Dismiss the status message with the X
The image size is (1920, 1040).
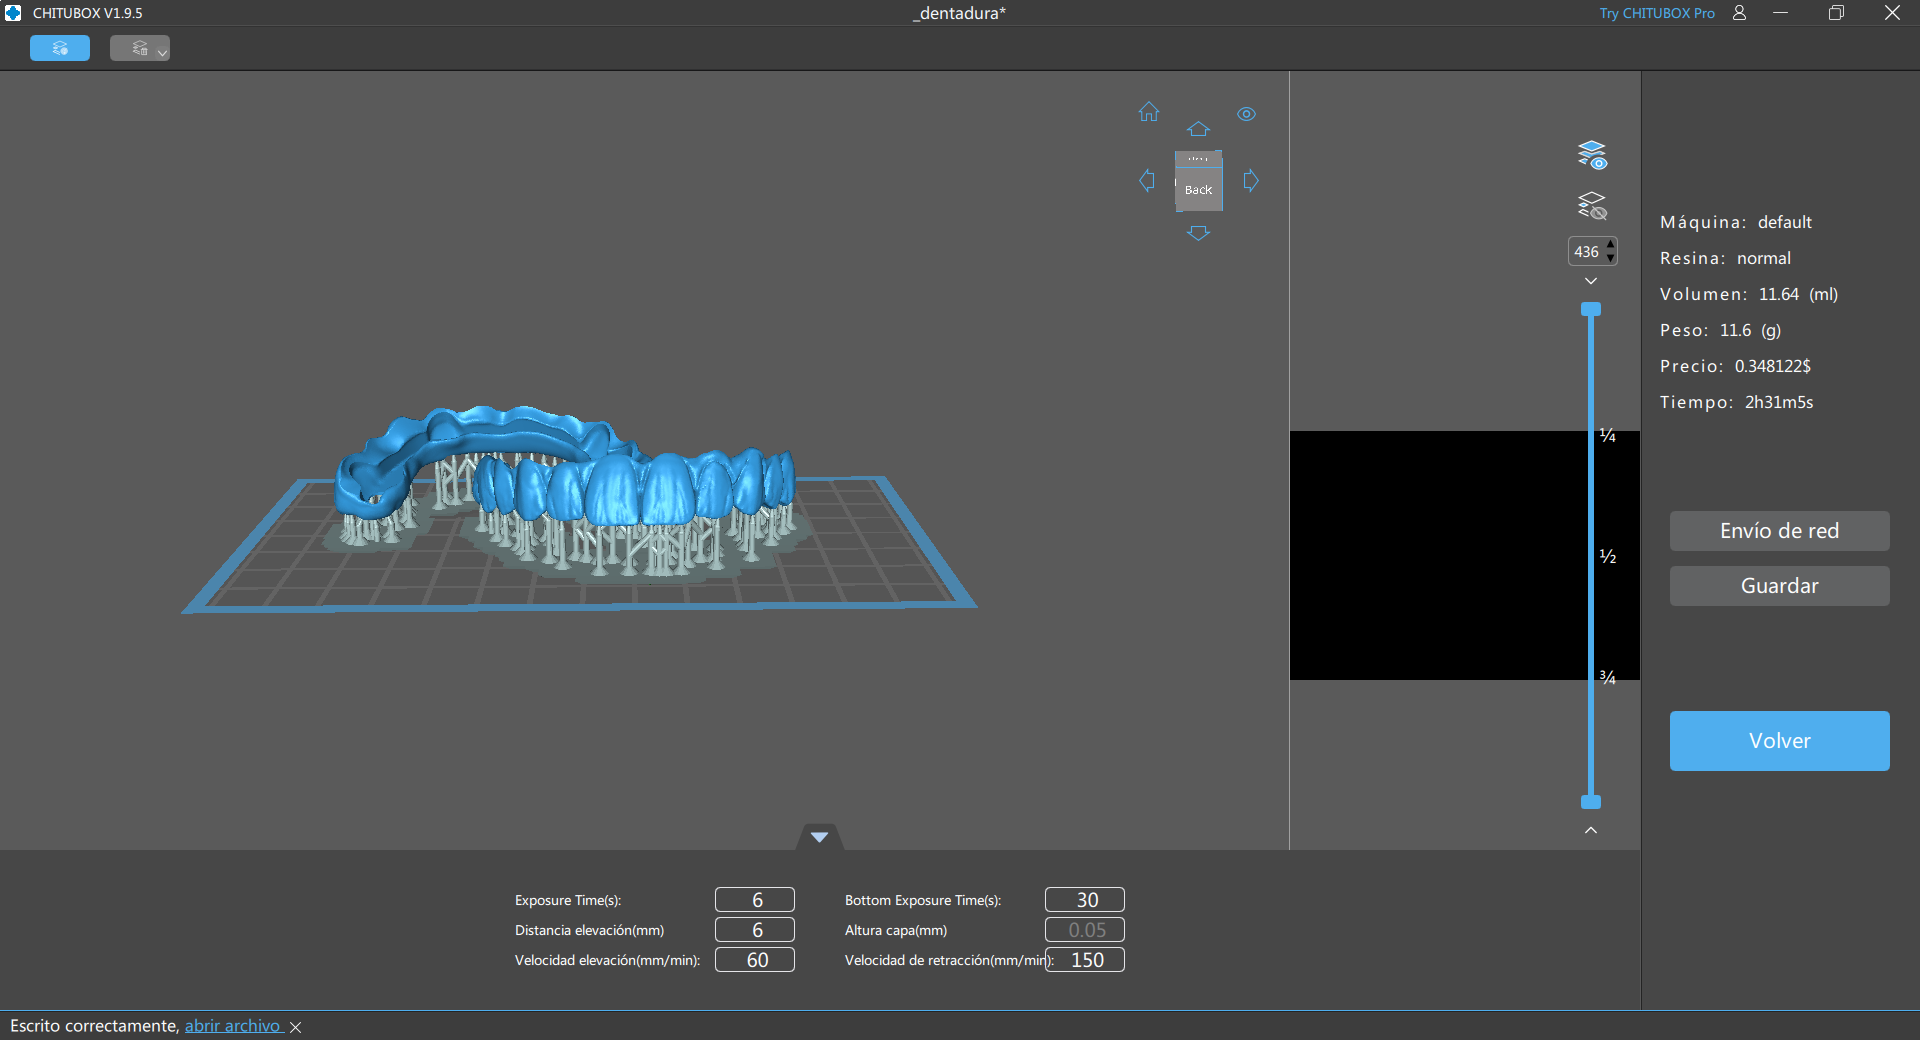295,1027
